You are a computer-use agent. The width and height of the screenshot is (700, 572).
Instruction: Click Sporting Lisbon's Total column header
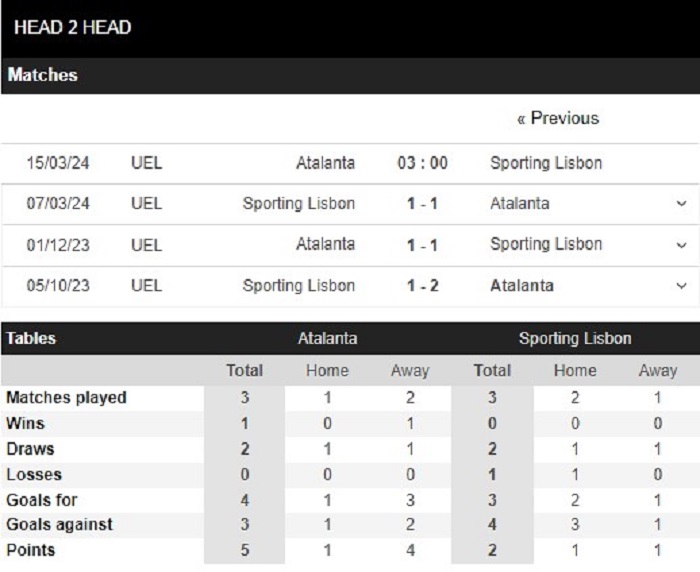(492, 371)
